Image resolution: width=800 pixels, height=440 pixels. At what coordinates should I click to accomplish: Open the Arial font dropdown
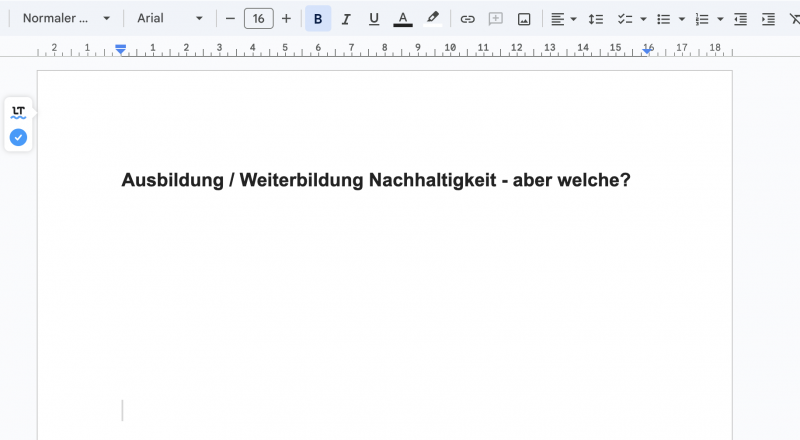coord(170,19)
